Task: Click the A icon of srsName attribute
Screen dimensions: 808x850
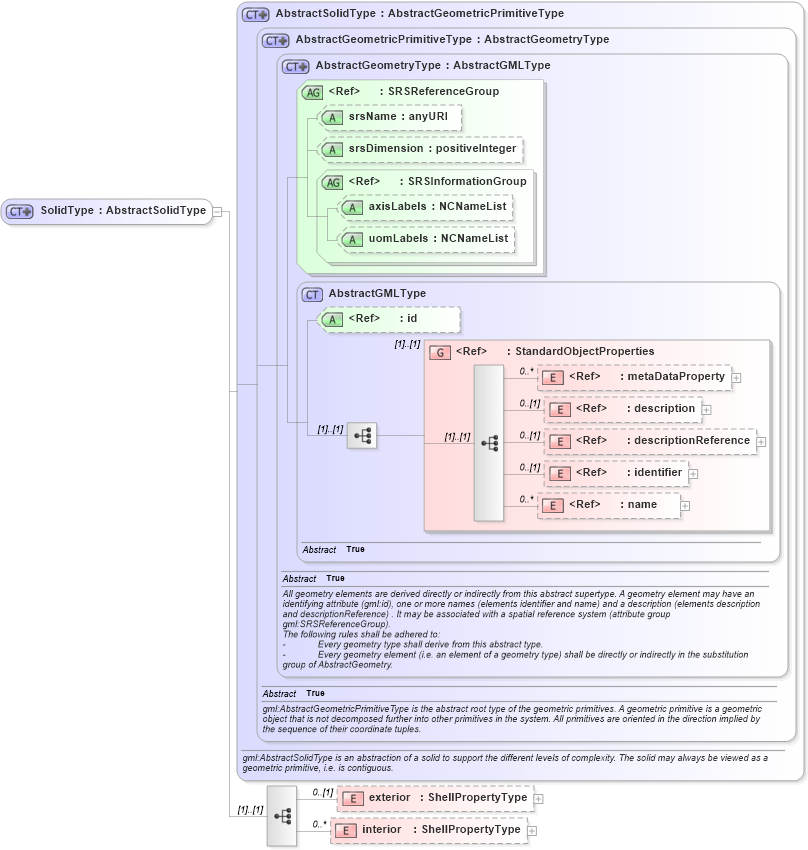Action: click(332, 118)
